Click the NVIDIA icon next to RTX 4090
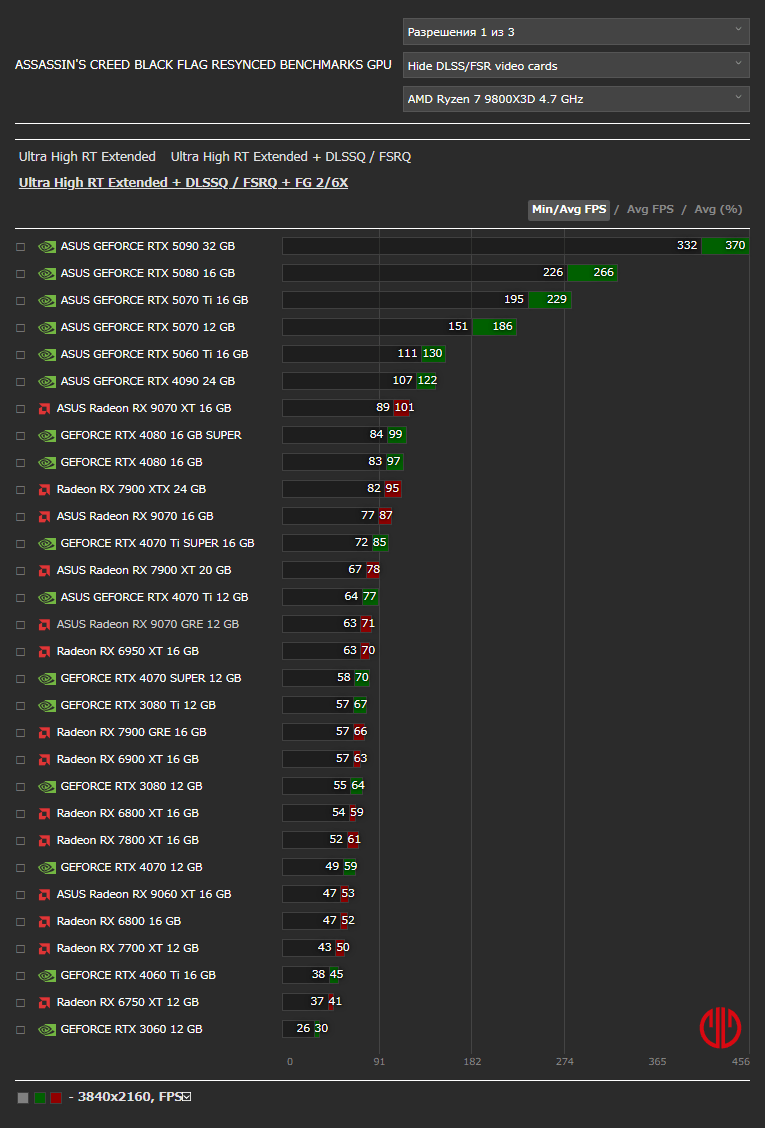Viewport: 765px width, 1128px height. tap(47, 381)
